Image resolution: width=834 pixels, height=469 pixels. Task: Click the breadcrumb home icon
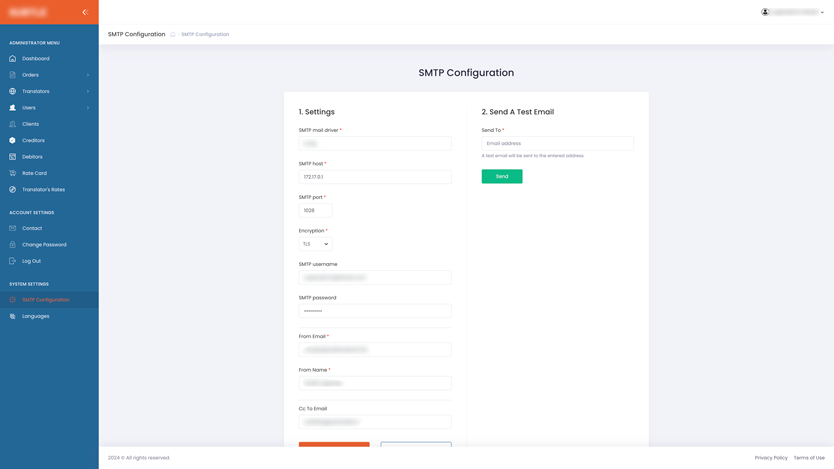(x=173, y=35)
